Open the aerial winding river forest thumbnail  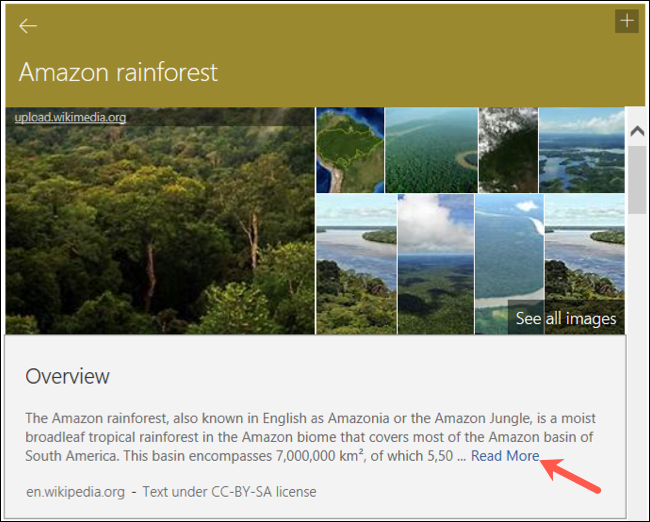[431, 150]
